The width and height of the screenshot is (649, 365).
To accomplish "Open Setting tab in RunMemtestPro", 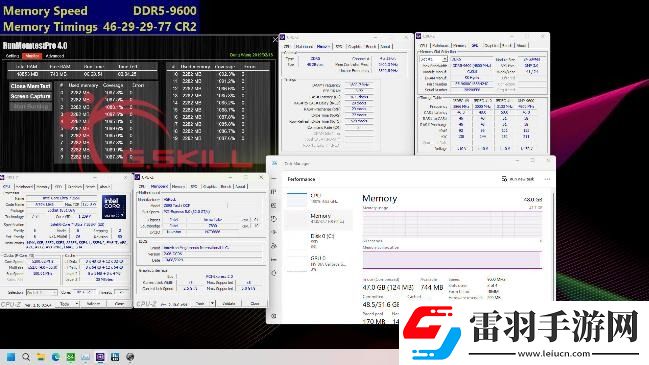I will tap(12, 55).
